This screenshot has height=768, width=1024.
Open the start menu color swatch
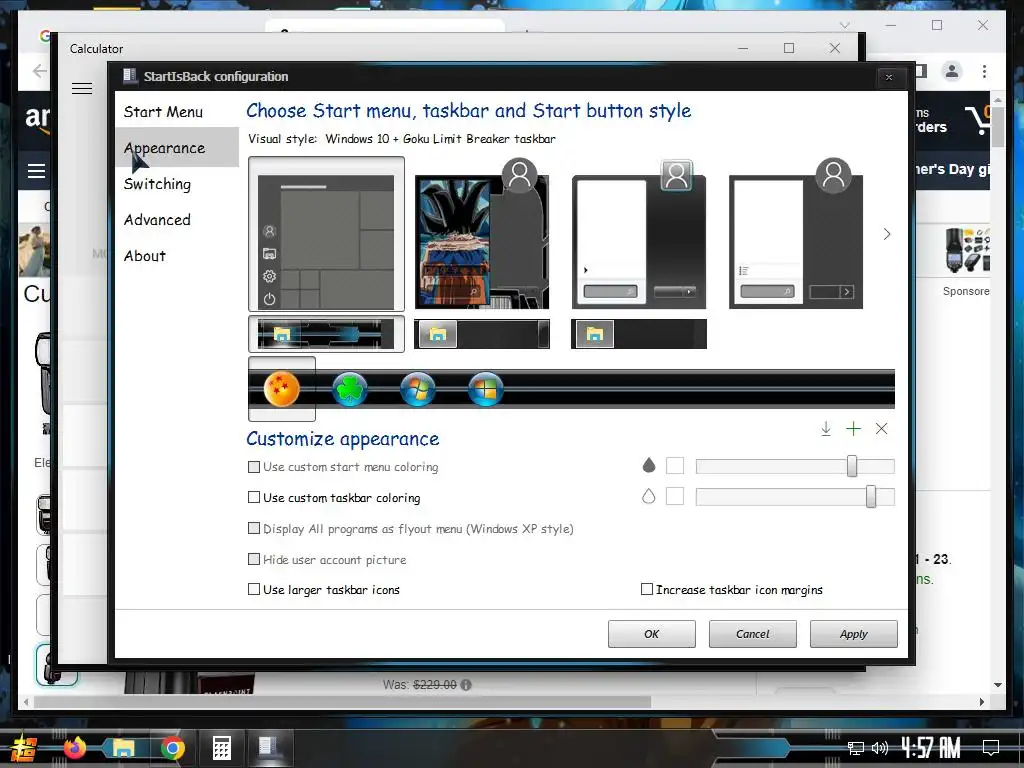click(x=675, y=466)
